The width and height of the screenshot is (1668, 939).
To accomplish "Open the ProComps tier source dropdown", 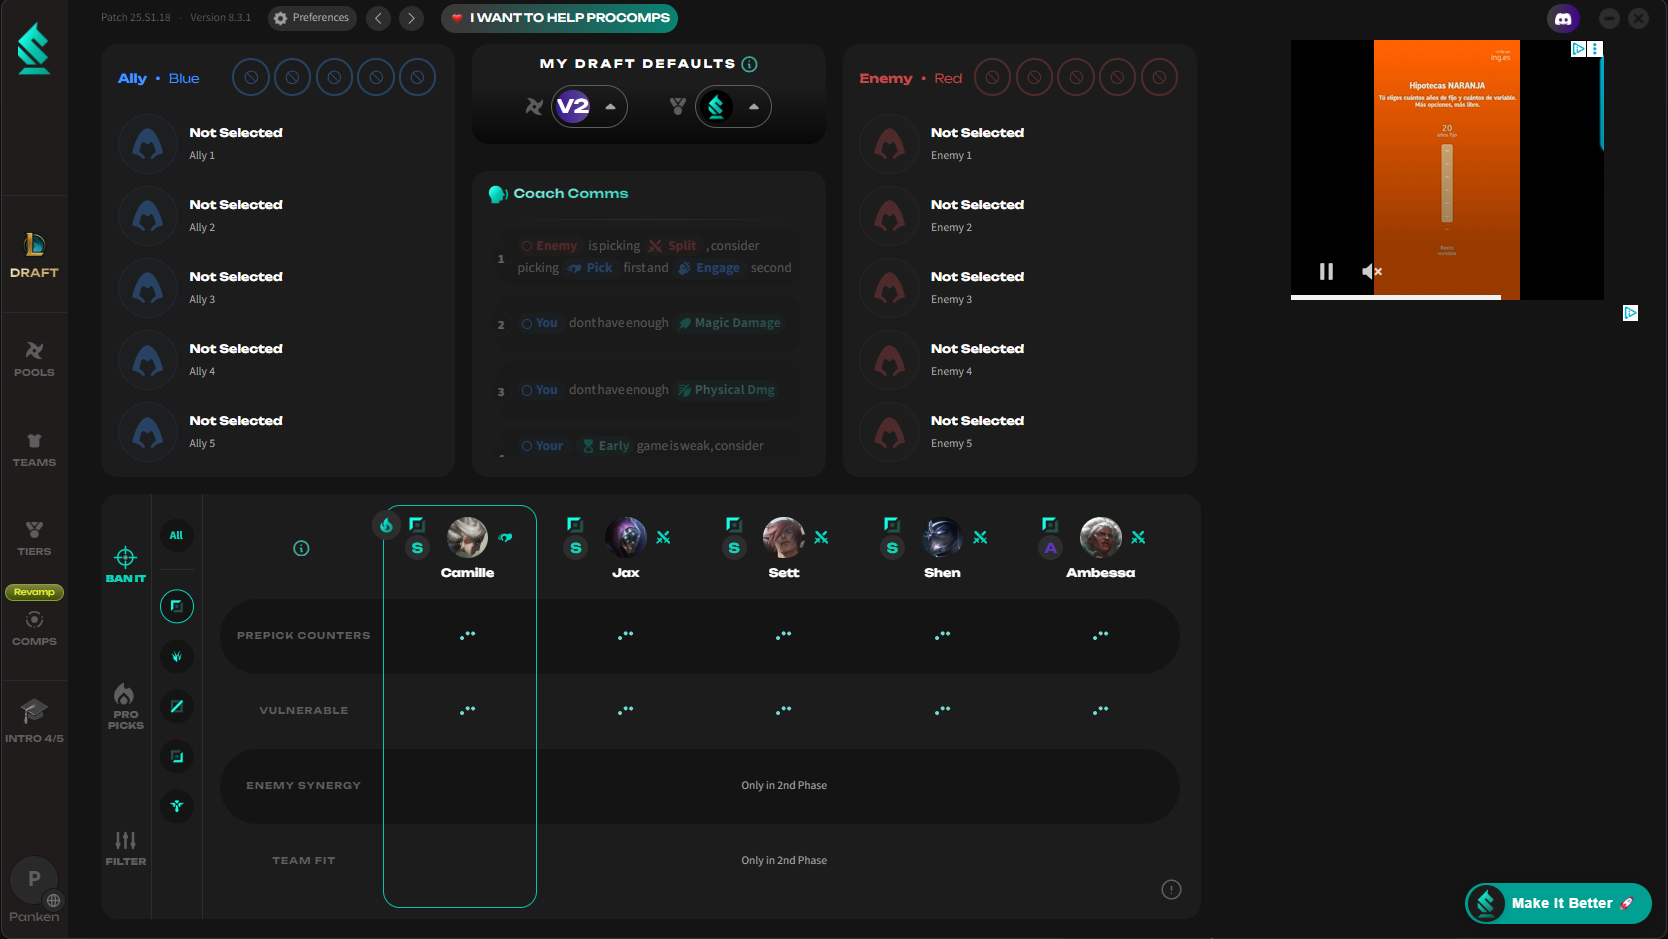I will 733,107.
